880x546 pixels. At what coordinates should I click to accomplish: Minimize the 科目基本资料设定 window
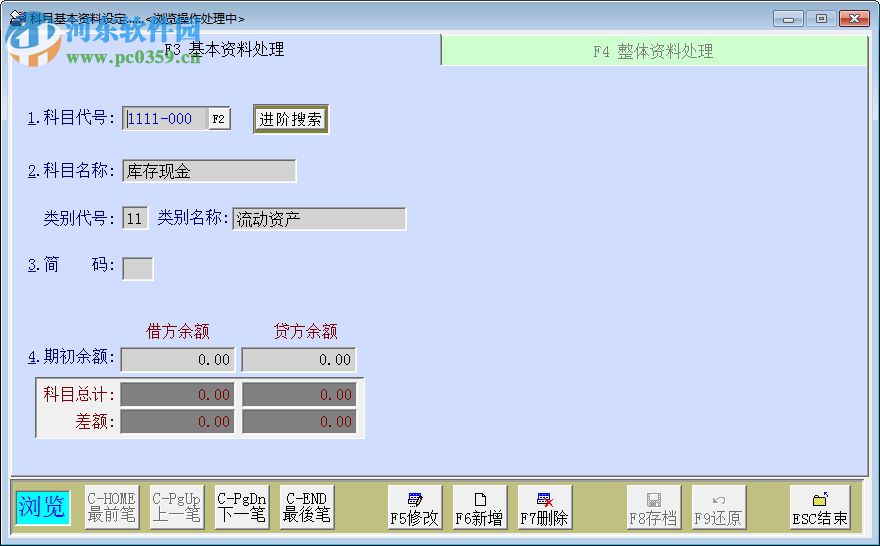coord(789,19)
